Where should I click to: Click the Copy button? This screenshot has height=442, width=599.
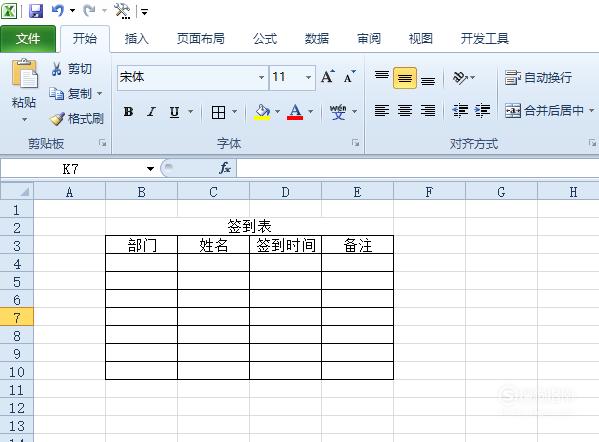(x=71, y=93)
